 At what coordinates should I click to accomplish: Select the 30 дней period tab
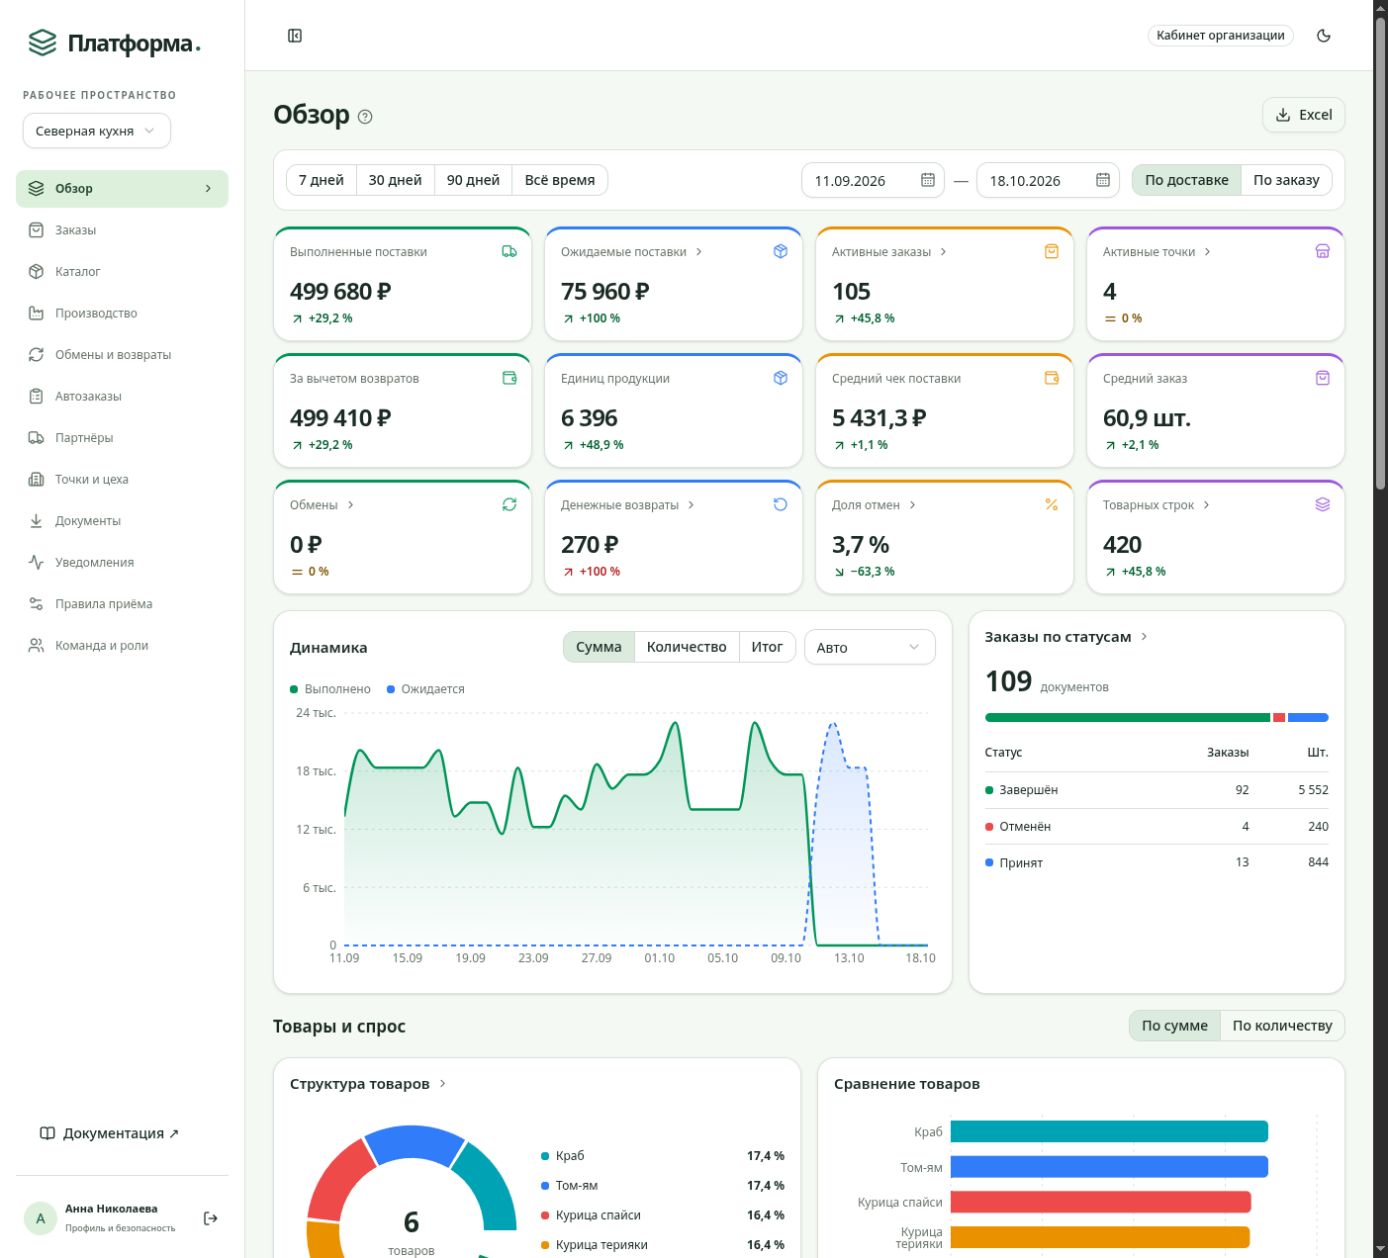tap(395, 180)
